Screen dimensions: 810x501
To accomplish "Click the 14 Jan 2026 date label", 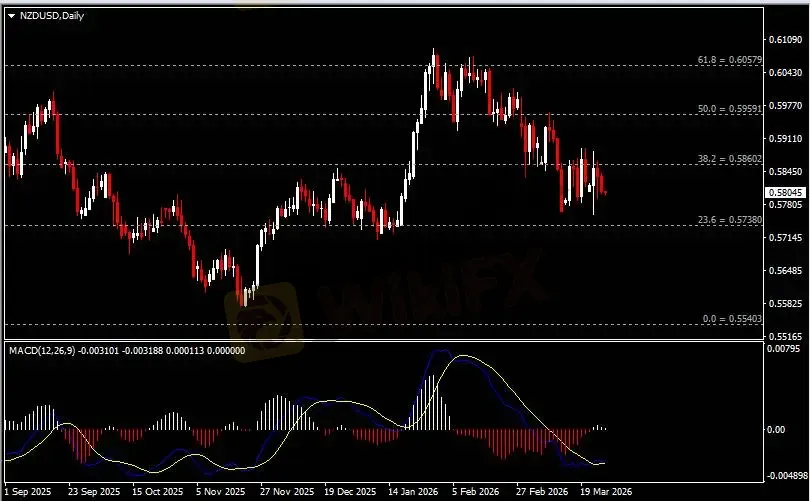I will 411,492.
